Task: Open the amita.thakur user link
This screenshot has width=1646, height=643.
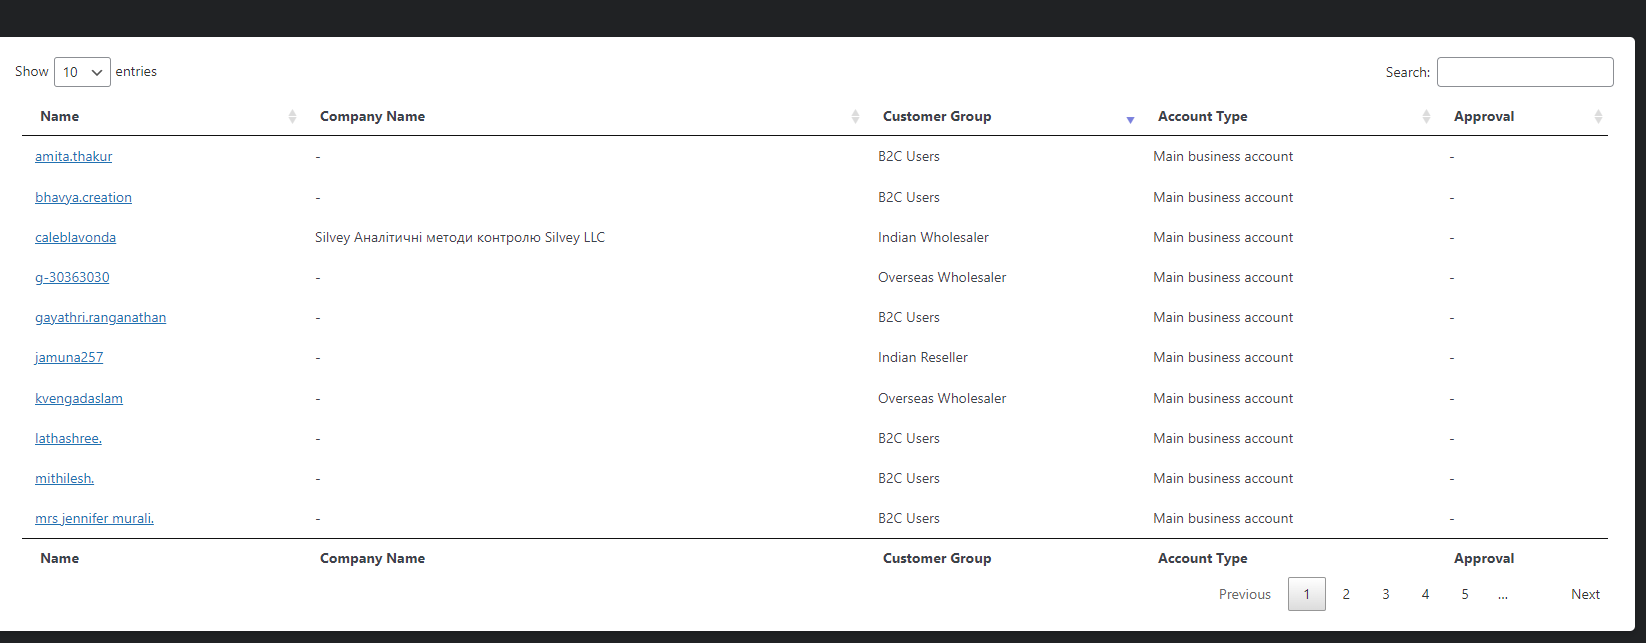Action: pos(74,157)
